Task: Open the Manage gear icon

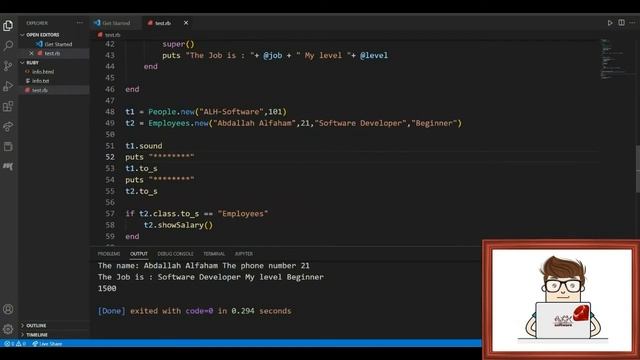Action: [x=8, y=329]
